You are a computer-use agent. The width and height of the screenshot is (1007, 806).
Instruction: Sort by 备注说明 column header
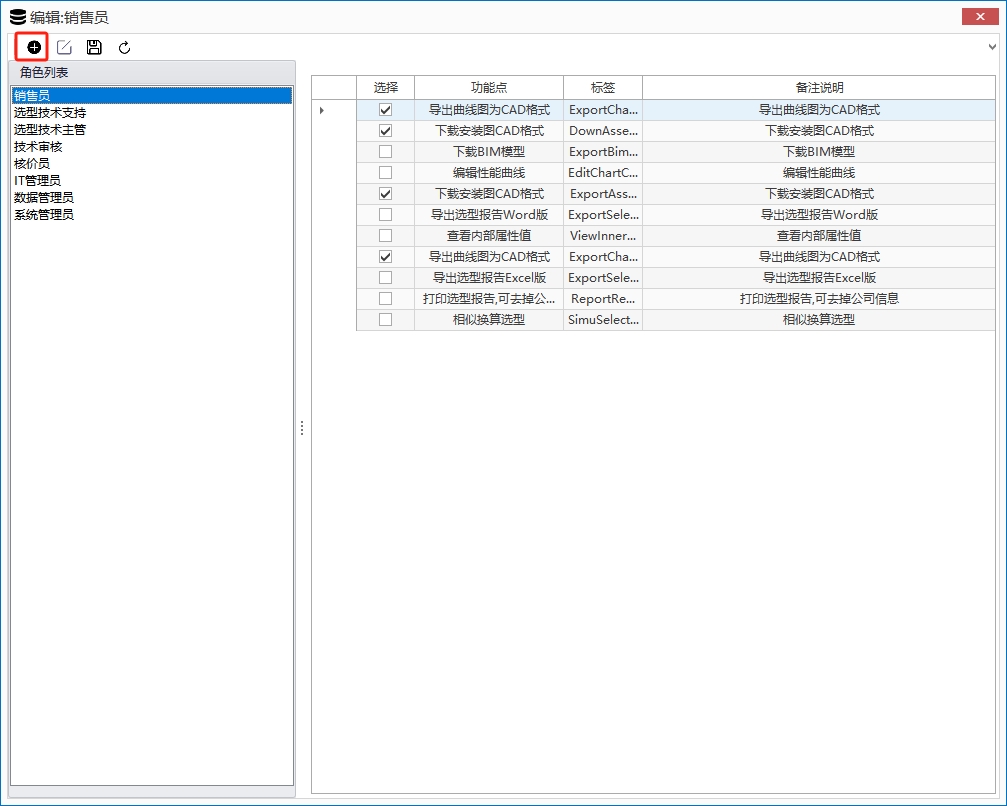819,87
